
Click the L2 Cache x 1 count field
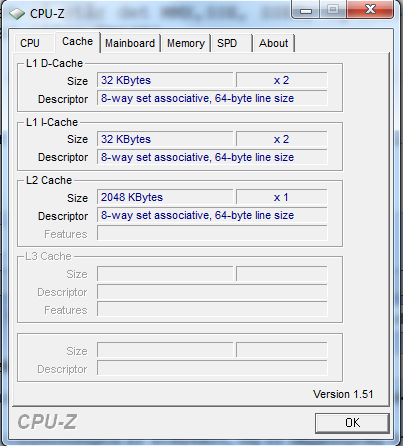[282, 197]
